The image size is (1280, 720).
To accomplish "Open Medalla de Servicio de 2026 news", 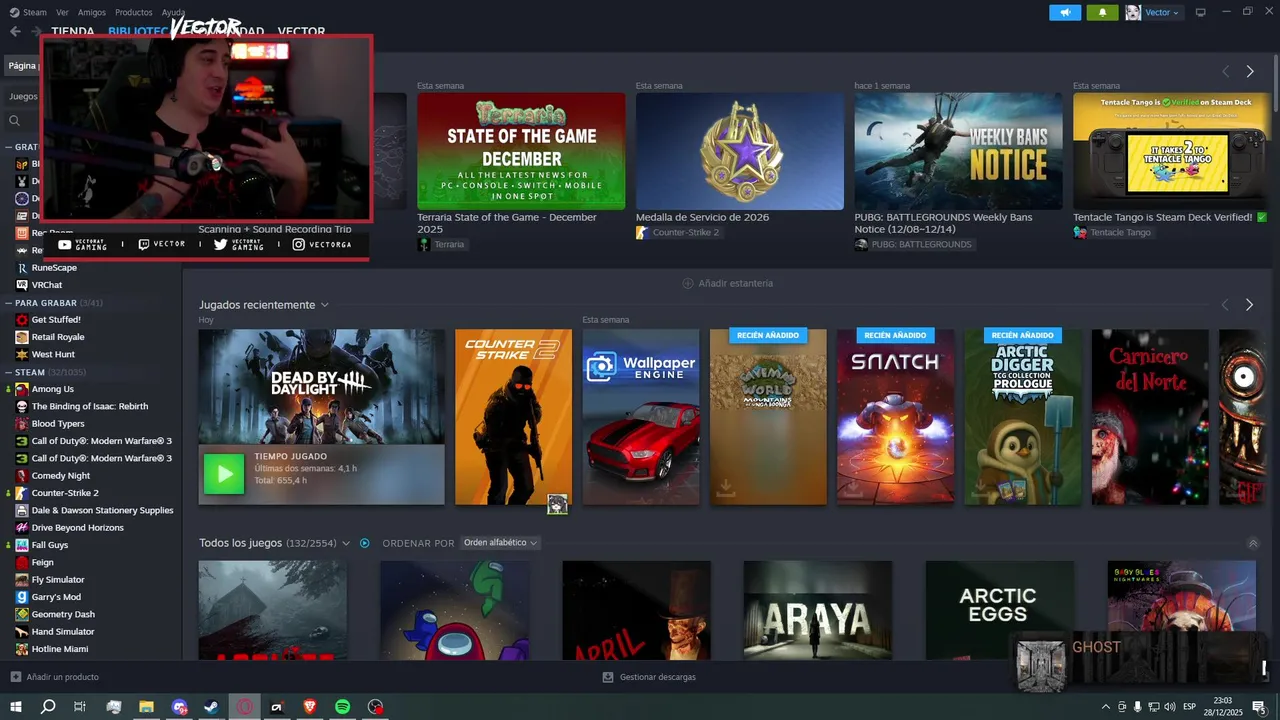I will click(x=702, y=217).
